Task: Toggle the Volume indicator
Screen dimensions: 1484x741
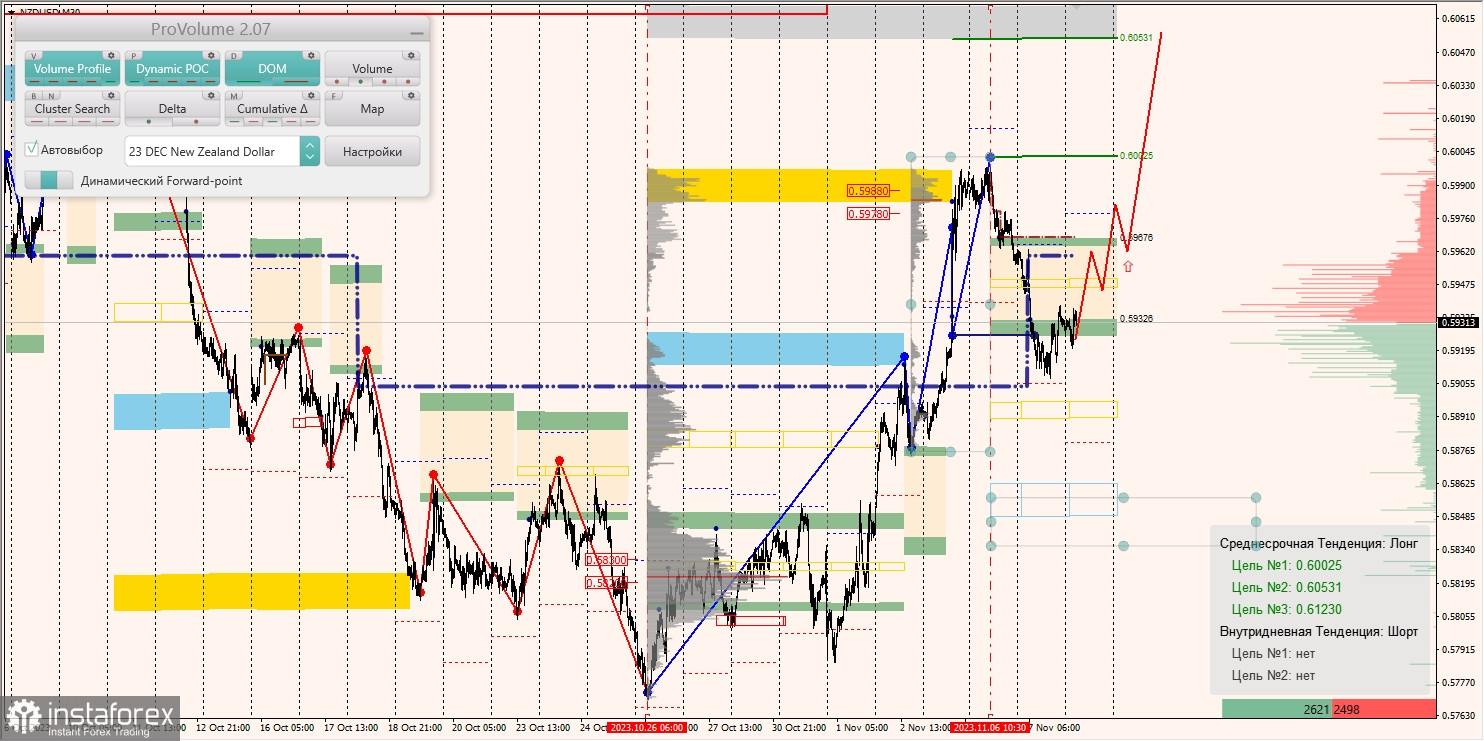Action: [372, 69]
